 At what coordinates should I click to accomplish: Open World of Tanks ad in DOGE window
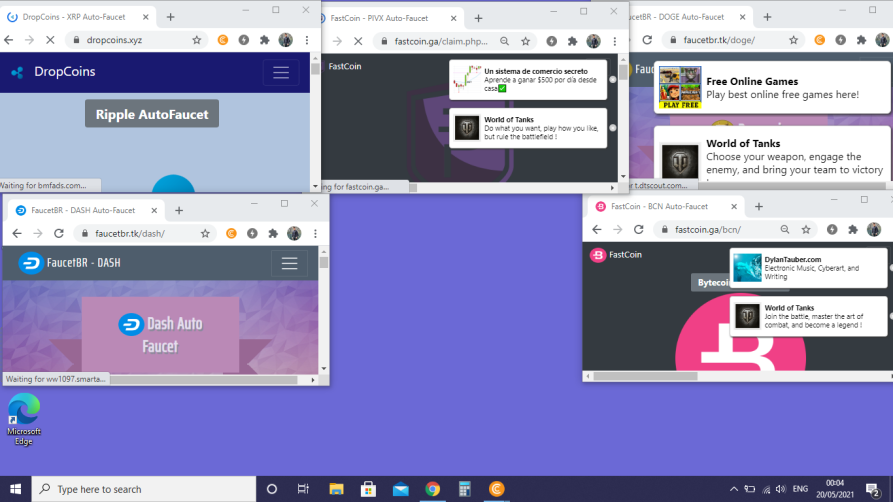772,155
